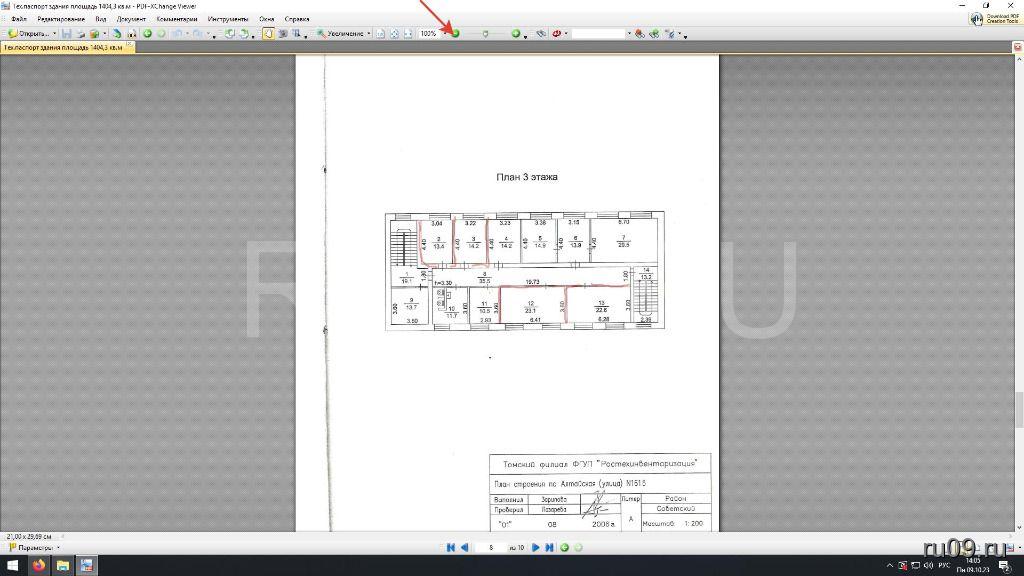Go to the first page
The height and width of the screenshot is (576, 1024).
point(451,547)
